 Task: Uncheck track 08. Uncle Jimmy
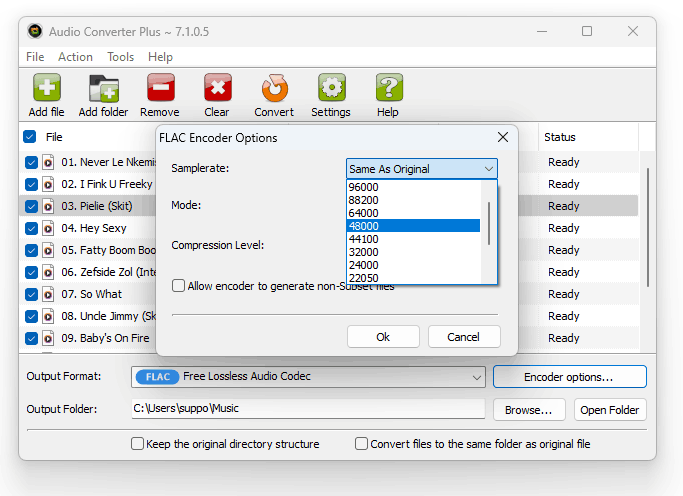31,317
